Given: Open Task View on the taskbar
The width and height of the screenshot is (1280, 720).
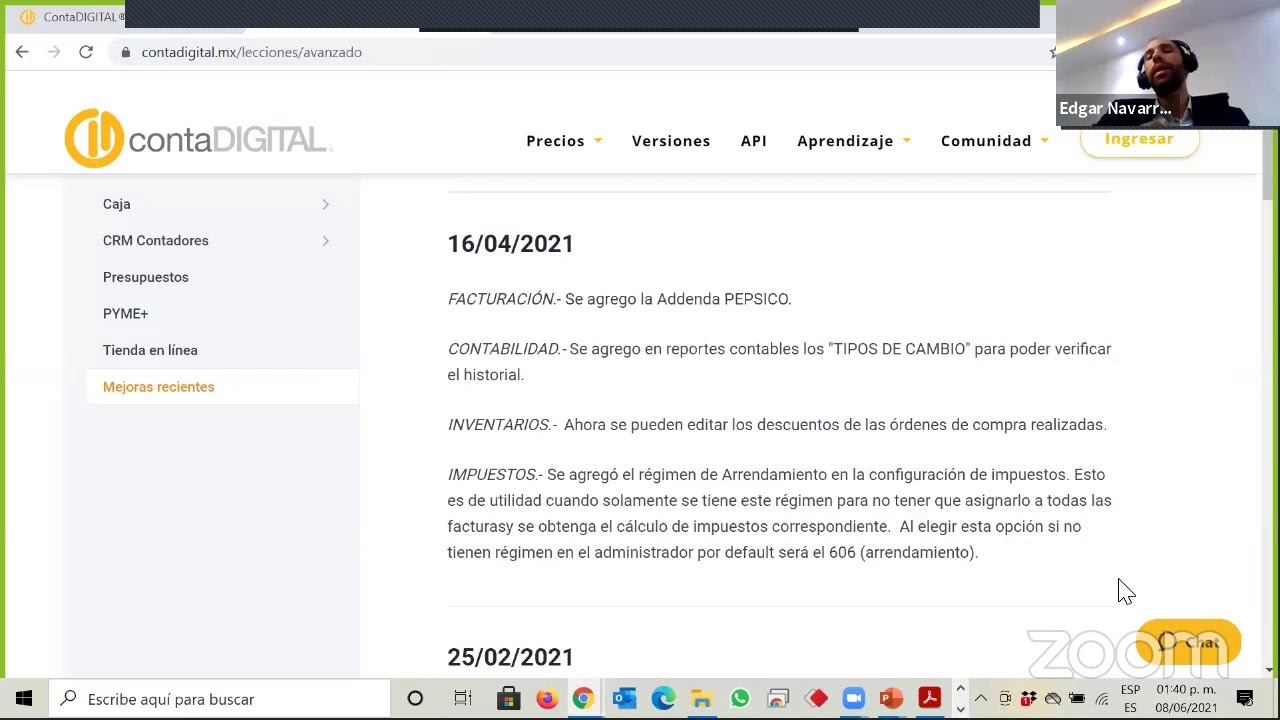Looking at the screenshot, I should [x=462, y=699].
